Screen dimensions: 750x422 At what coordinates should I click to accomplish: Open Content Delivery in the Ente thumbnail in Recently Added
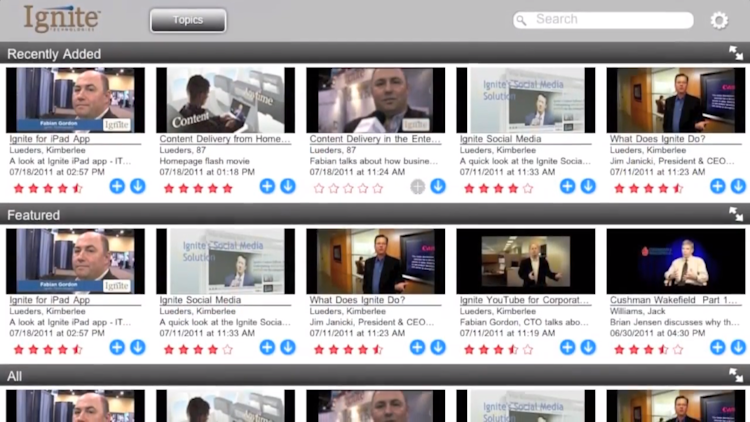[376, 100]
